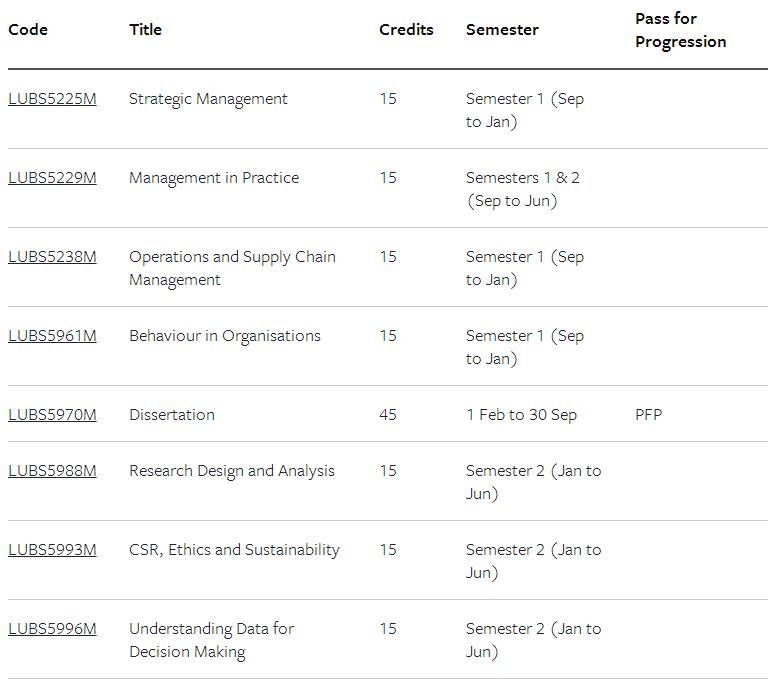Image resolution: width=774 pixels, height=686 pixels.
Task: Click the Code column header
Action: point(28,30)
